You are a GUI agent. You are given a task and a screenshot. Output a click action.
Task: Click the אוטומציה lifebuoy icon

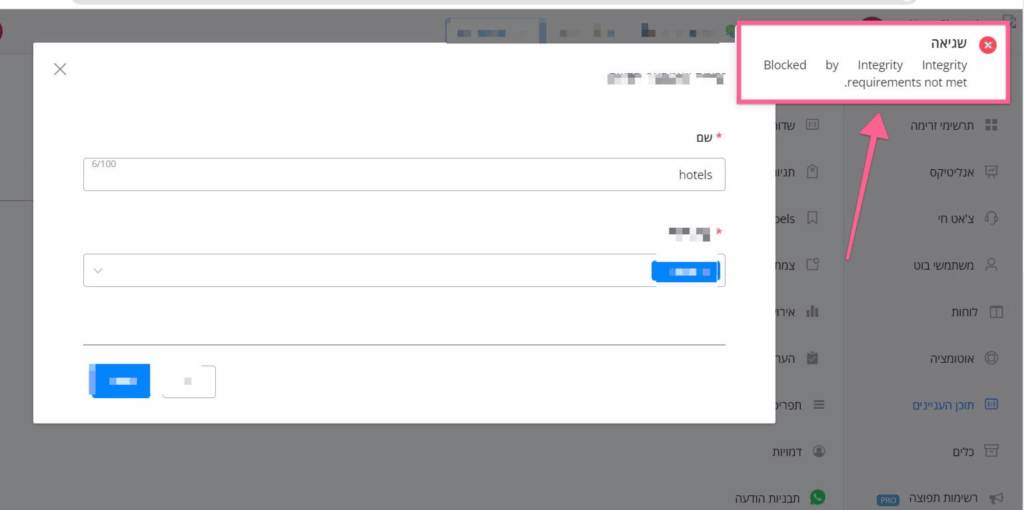[991, 358]
